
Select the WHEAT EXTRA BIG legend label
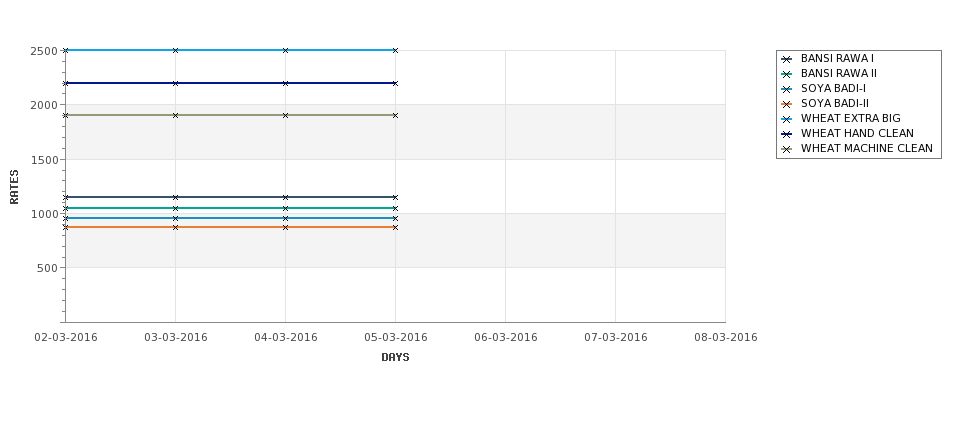click(x=850, y=118)
